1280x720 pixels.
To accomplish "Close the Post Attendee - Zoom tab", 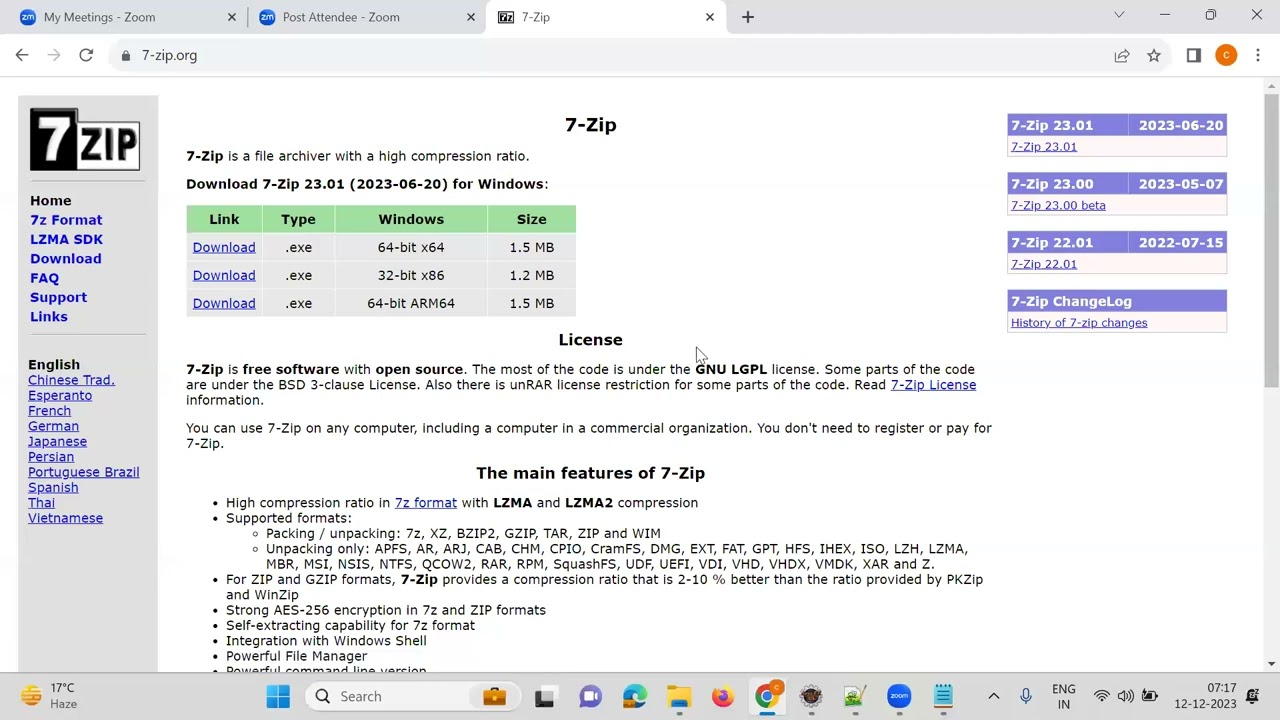I will pyautogui.click(x=471, y=17).
